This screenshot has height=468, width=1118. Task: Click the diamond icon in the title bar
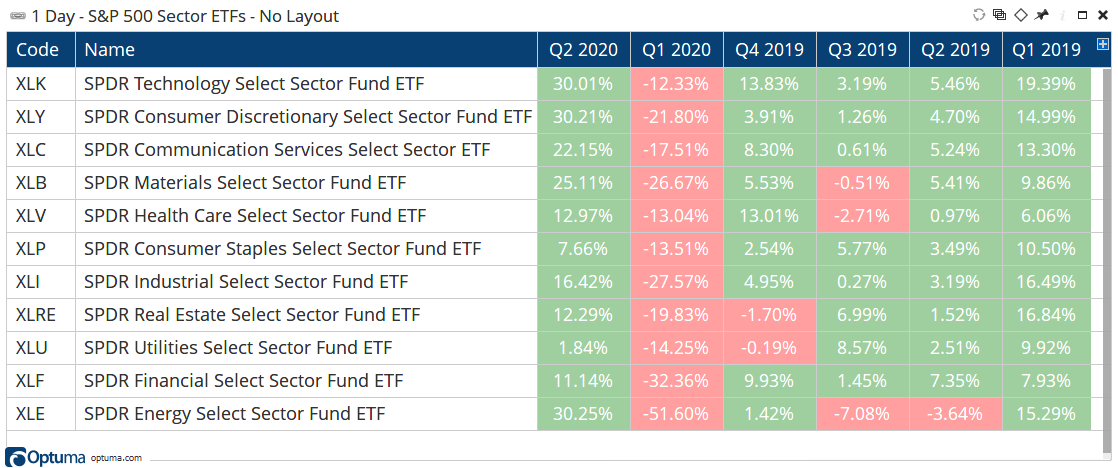point(1020,14)
